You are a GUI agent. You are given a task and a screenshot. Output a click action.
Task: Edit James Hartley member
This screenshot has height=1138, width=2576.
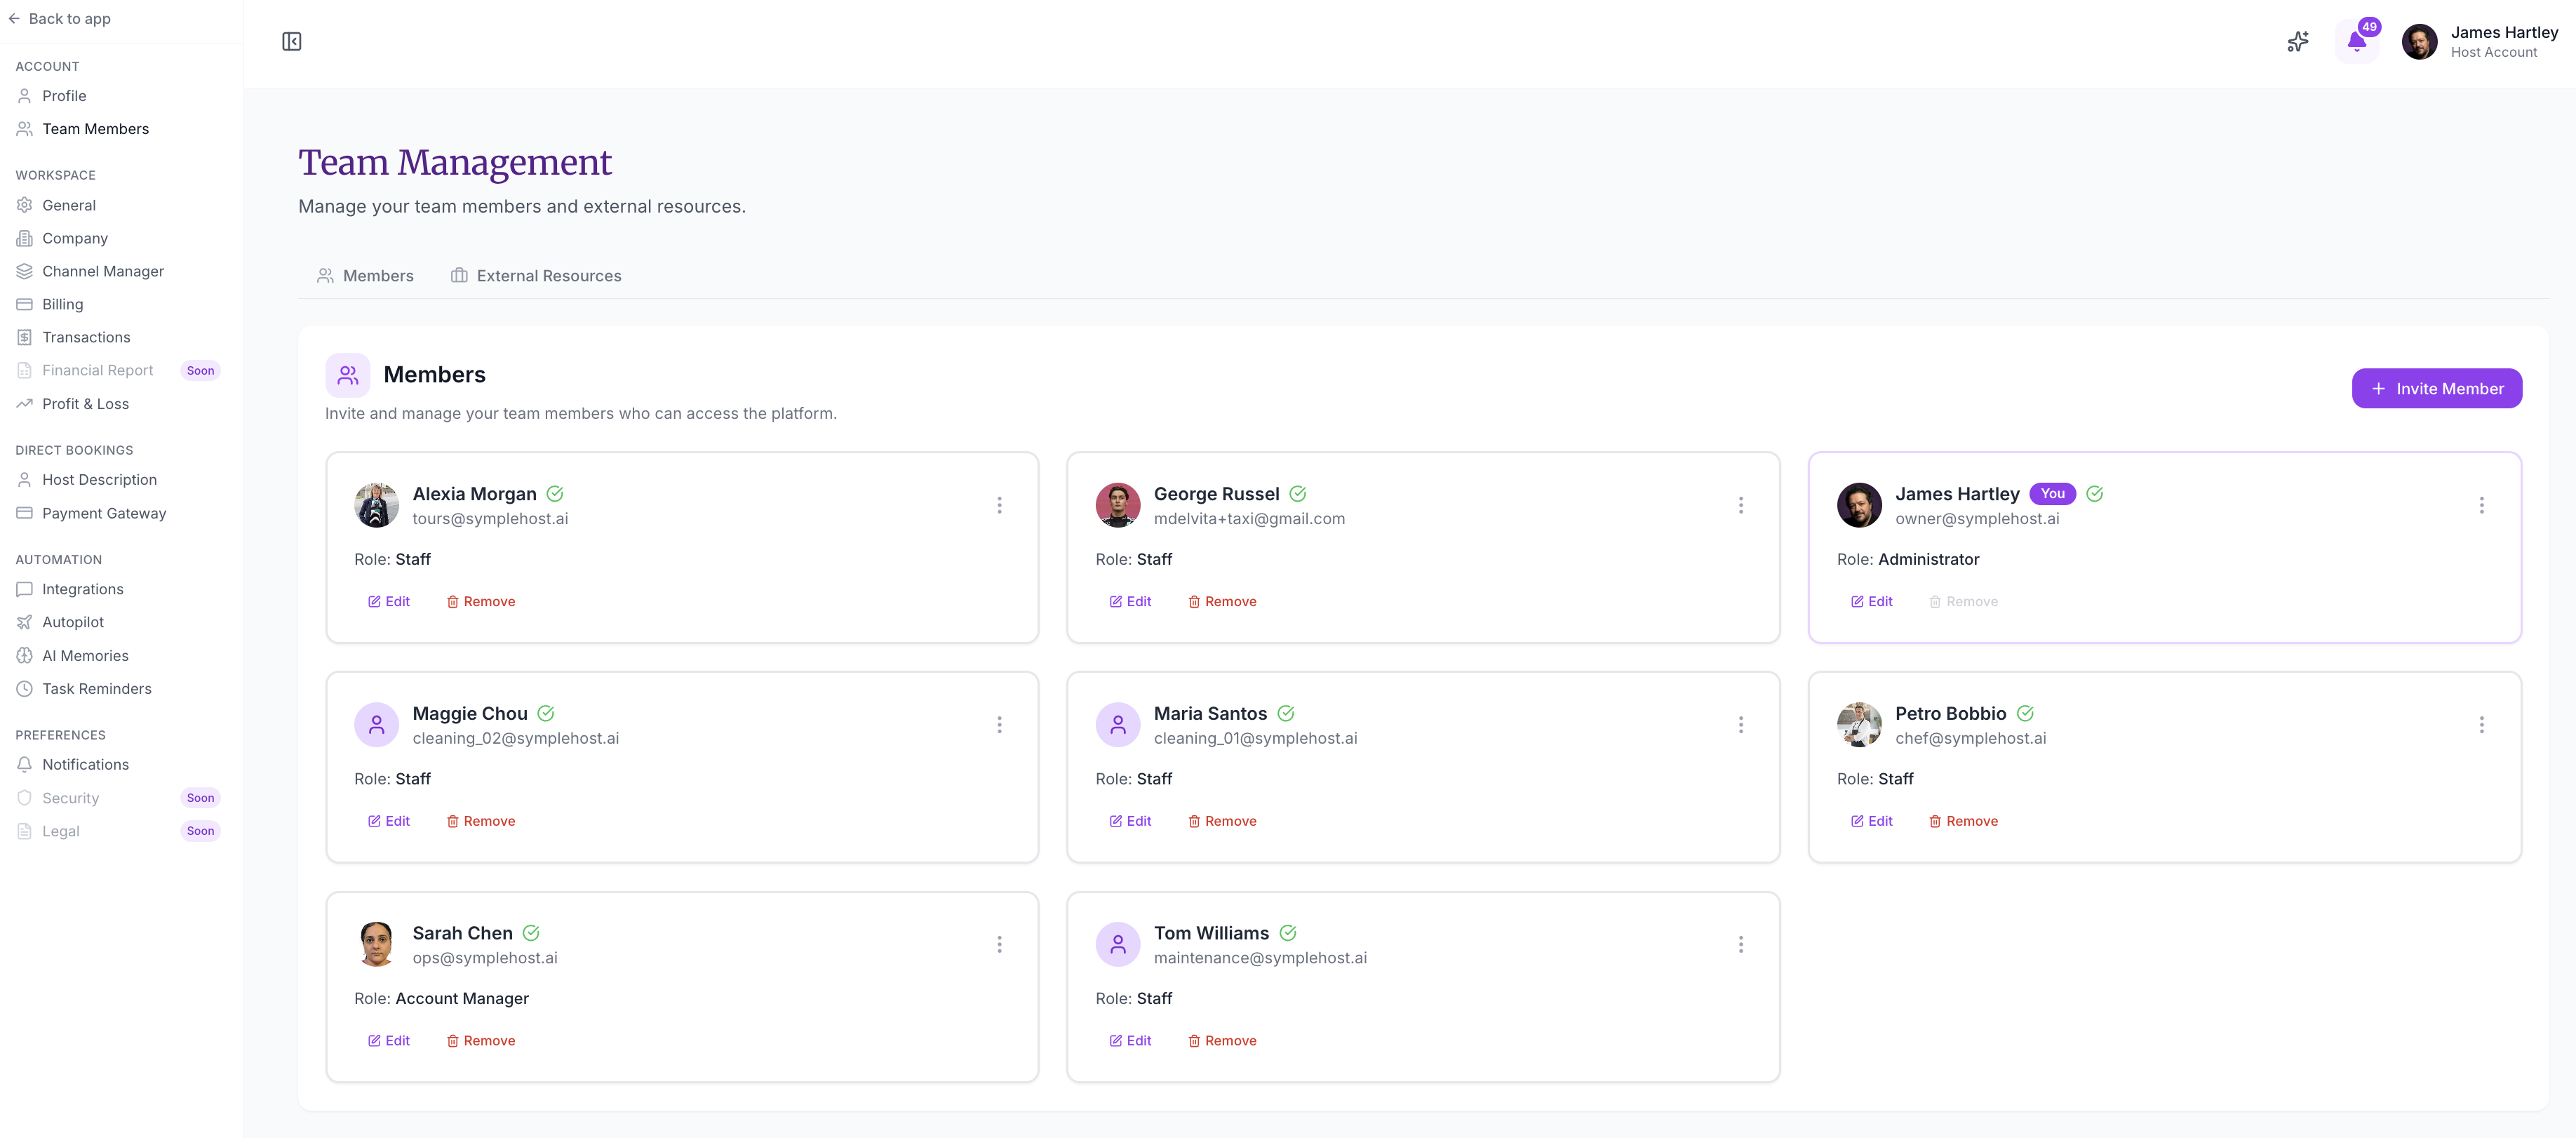click(x=1871, y=602)
